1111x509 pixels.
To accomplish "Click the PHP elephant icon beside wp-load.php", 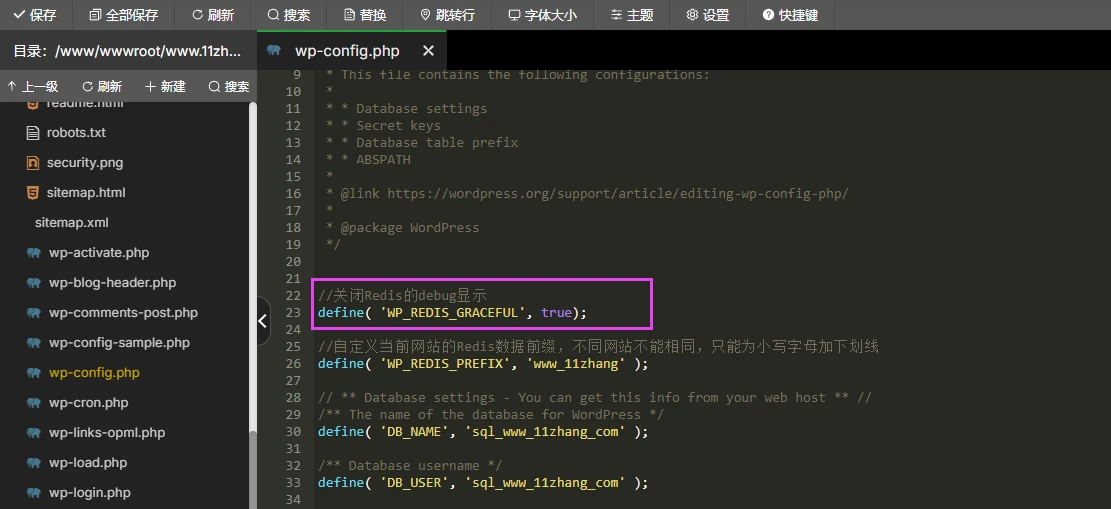I will [x=33, y=463].
